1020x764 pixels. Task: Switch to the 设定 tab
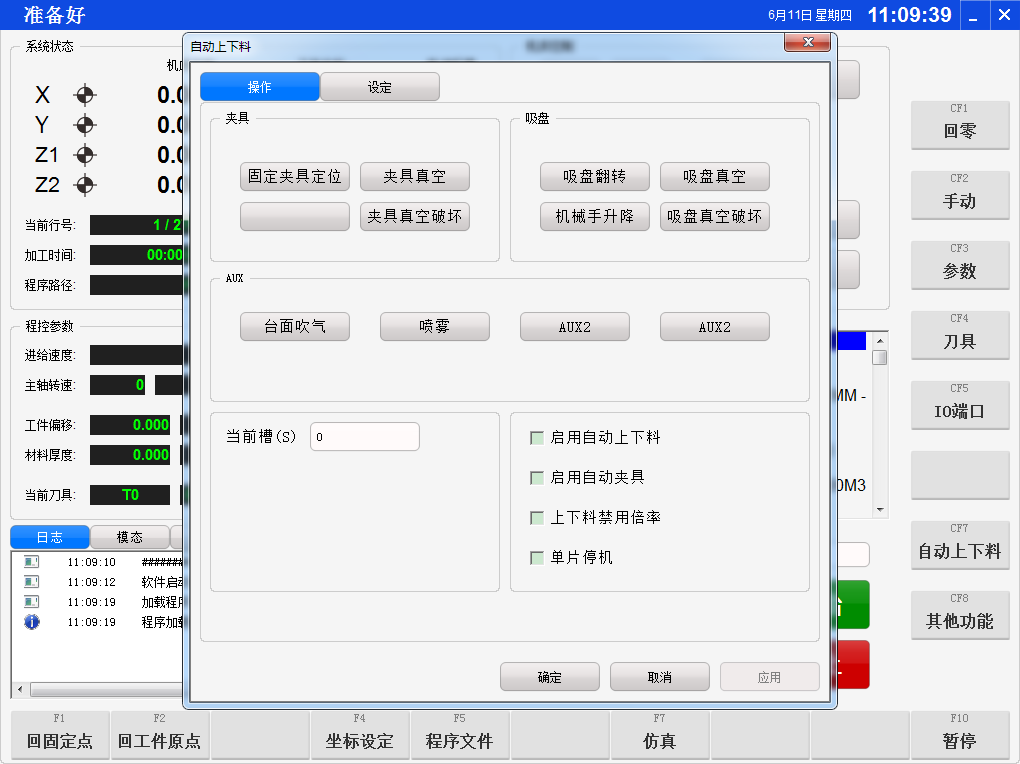point(380,87)
